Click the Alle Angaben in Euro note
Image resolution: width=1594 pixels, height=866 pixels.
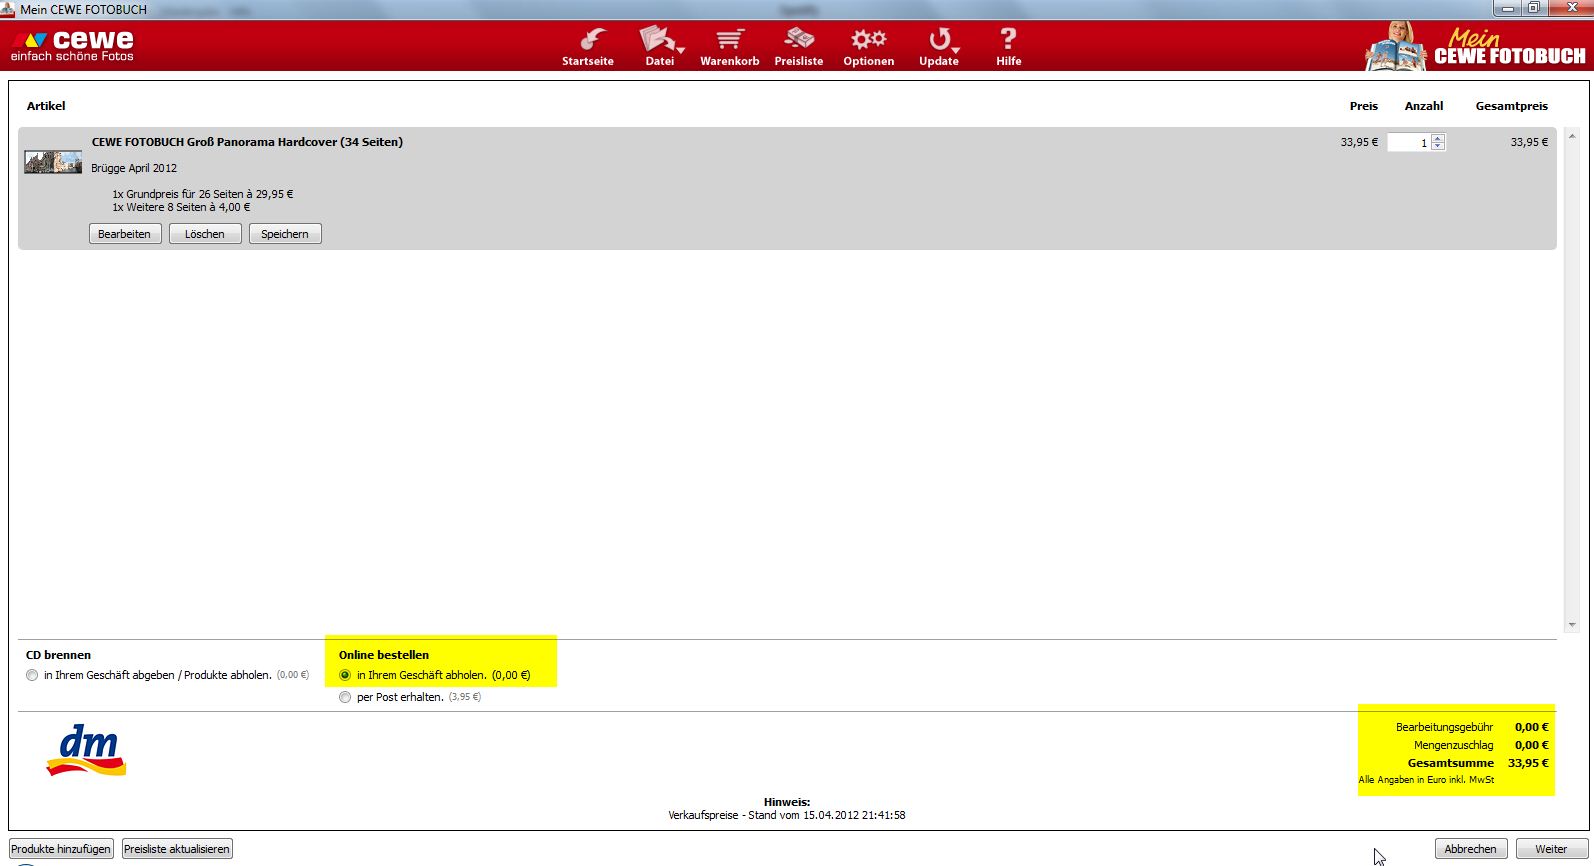pos(1426,780)
